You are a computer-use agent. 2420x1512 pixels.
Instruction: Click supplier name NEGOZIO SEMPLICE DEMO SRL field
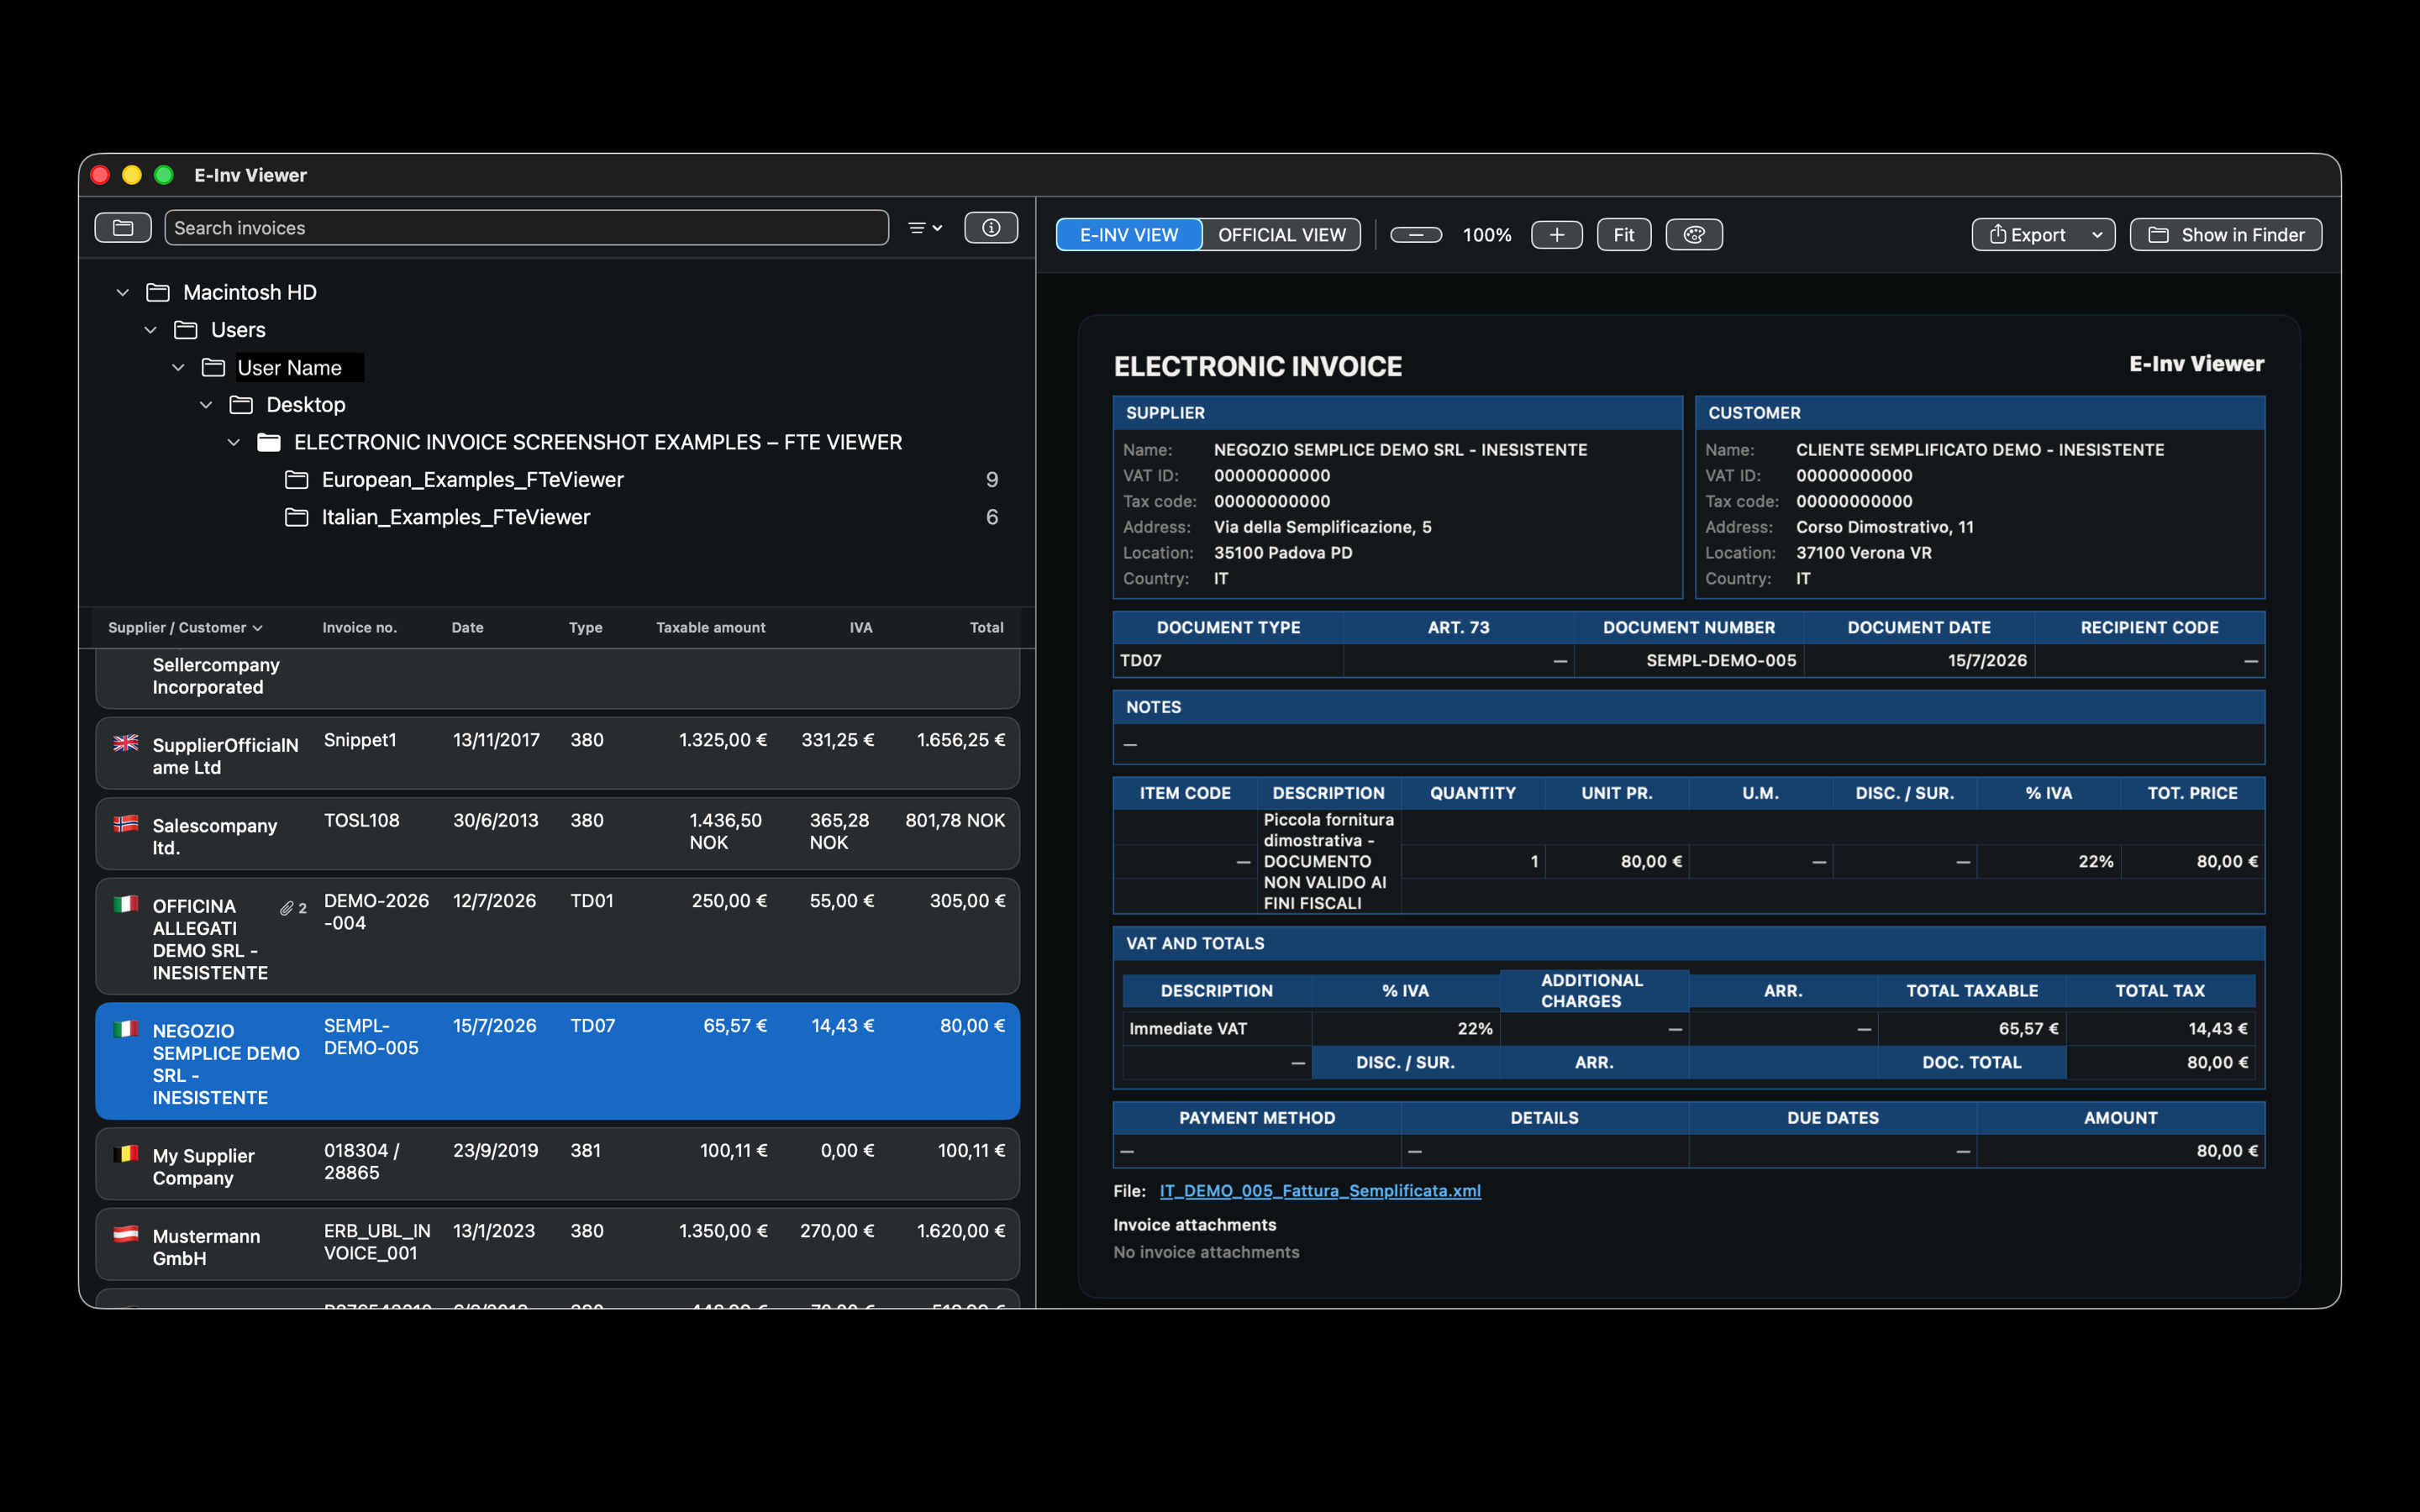[1400, 450]
